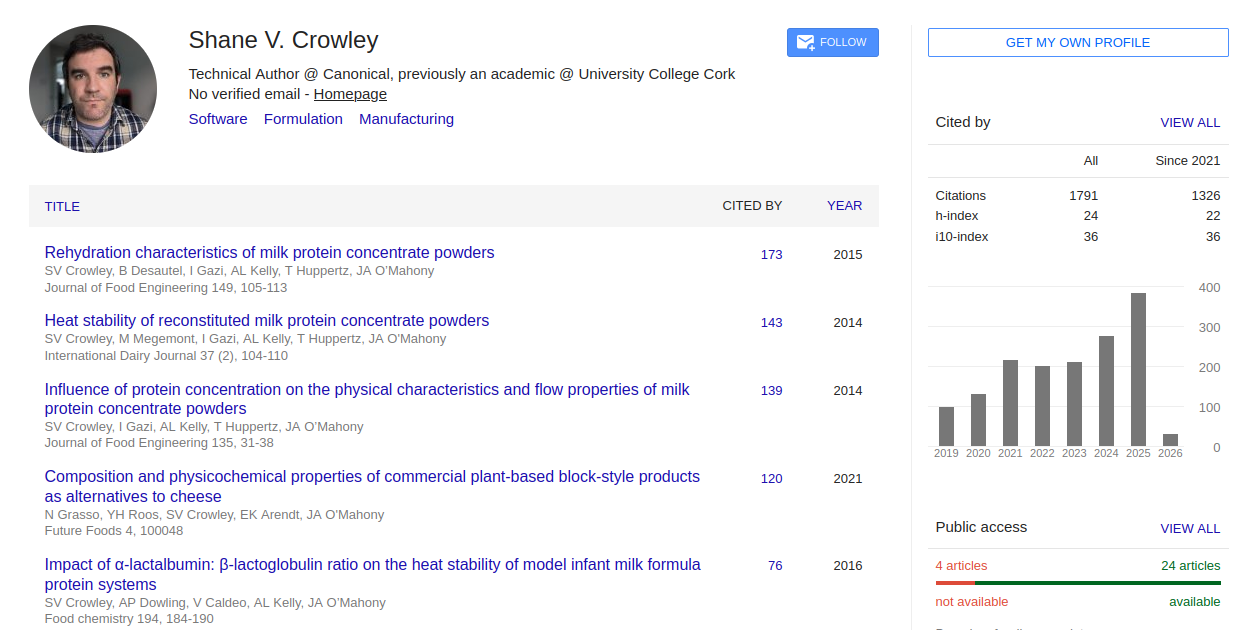Select the Manufacturing research label

click(406, 118)
